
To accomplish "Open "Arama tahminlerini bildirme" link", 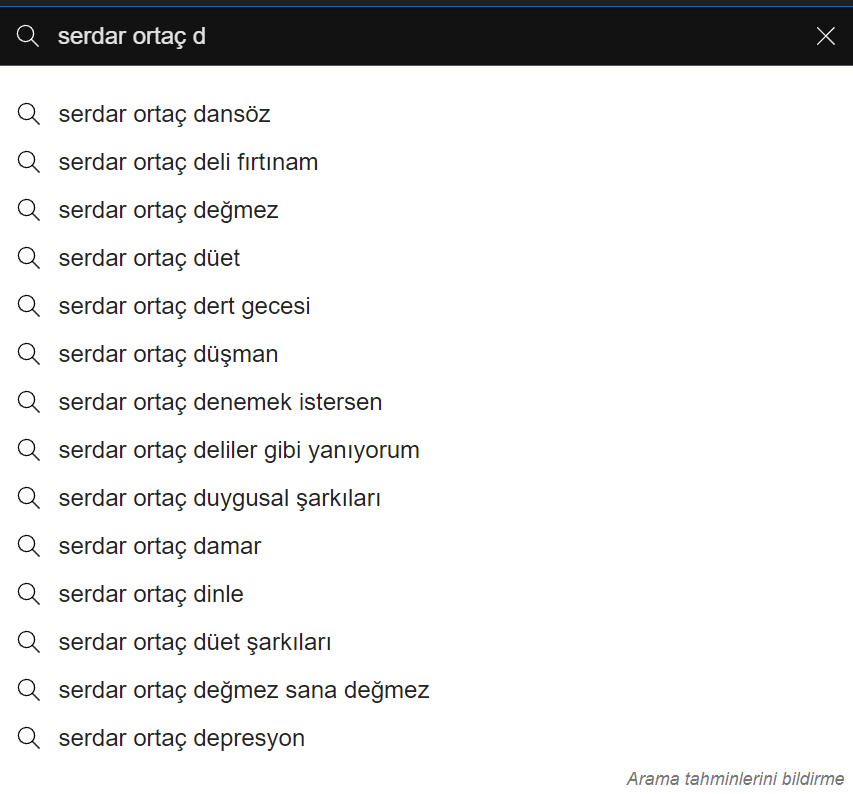I will tap(735, 778).
